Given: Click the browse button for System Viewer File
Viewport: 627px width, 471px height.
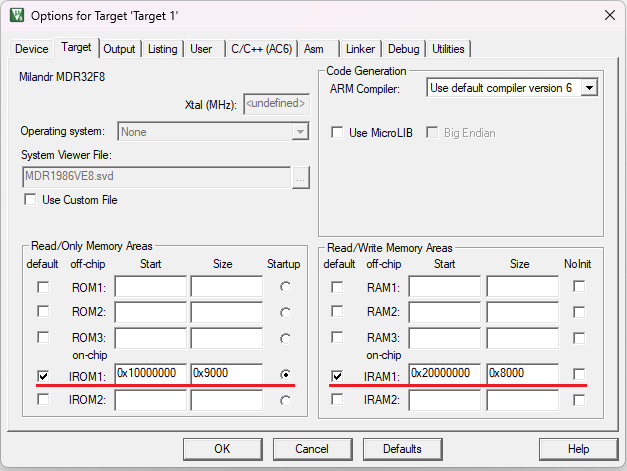Looking at the screenshot, I should 300,177.
